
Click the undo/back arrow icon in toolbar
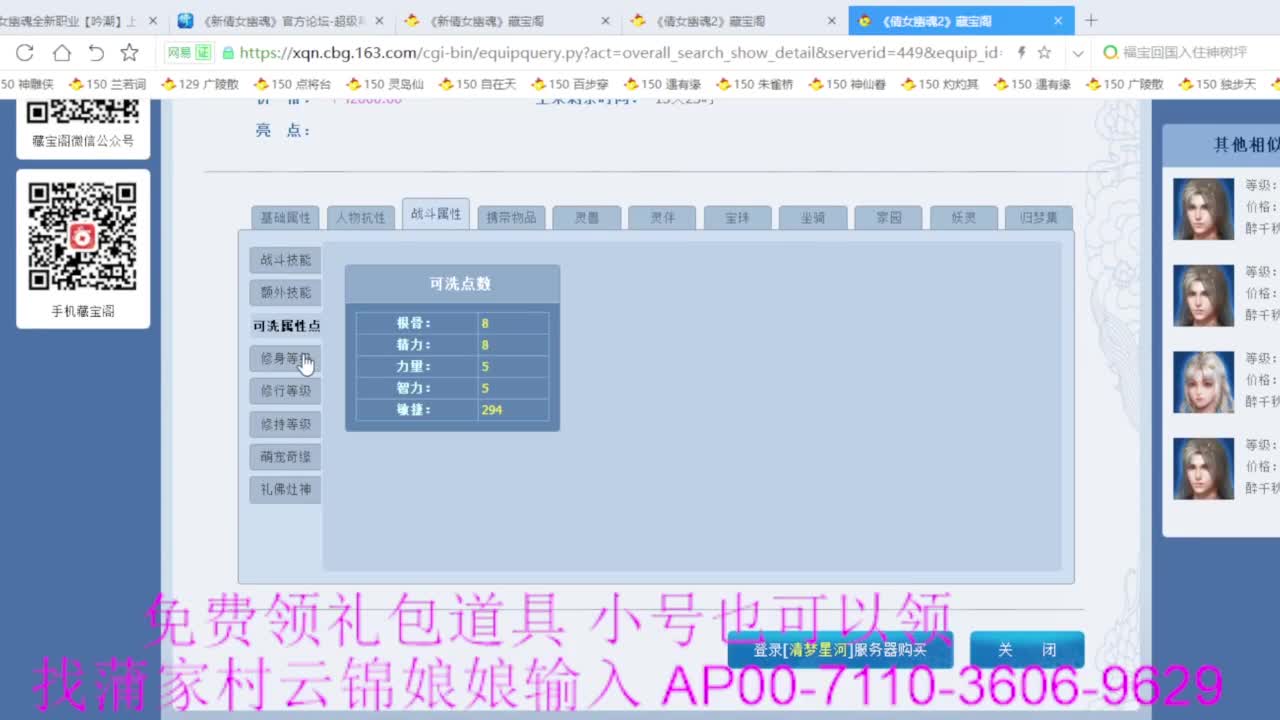96,53
